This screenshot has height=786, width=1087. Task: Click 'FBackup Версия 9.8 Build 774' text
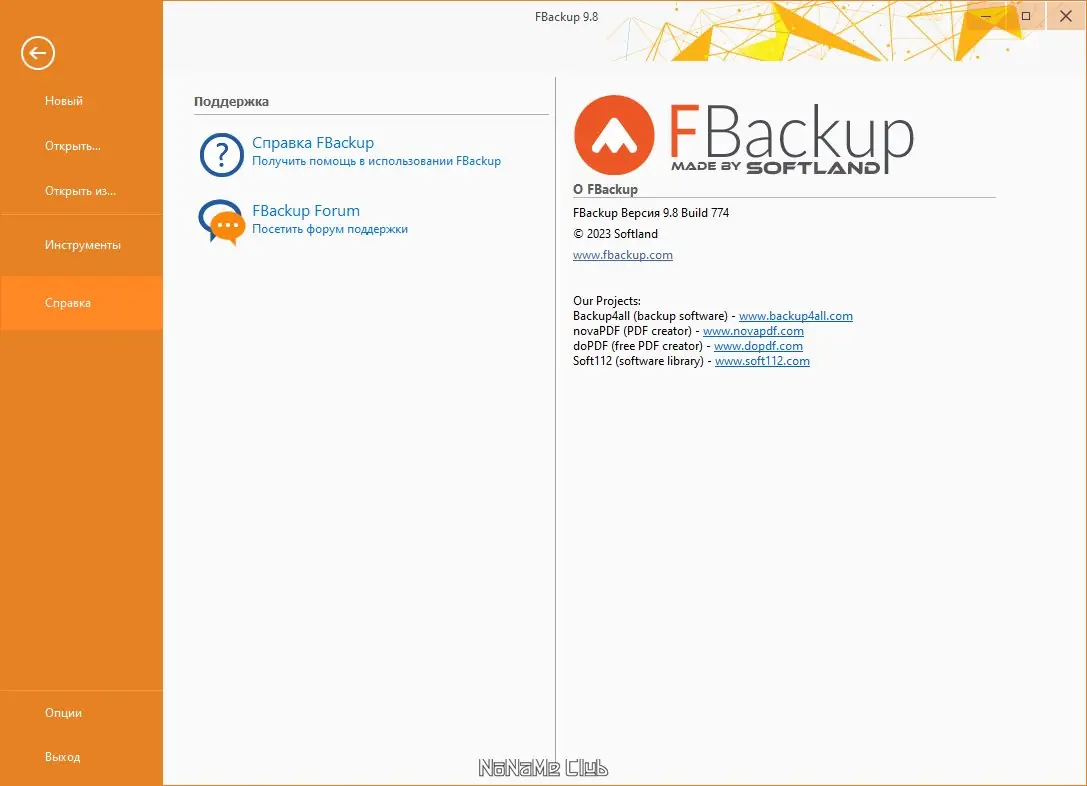[651, 213]
